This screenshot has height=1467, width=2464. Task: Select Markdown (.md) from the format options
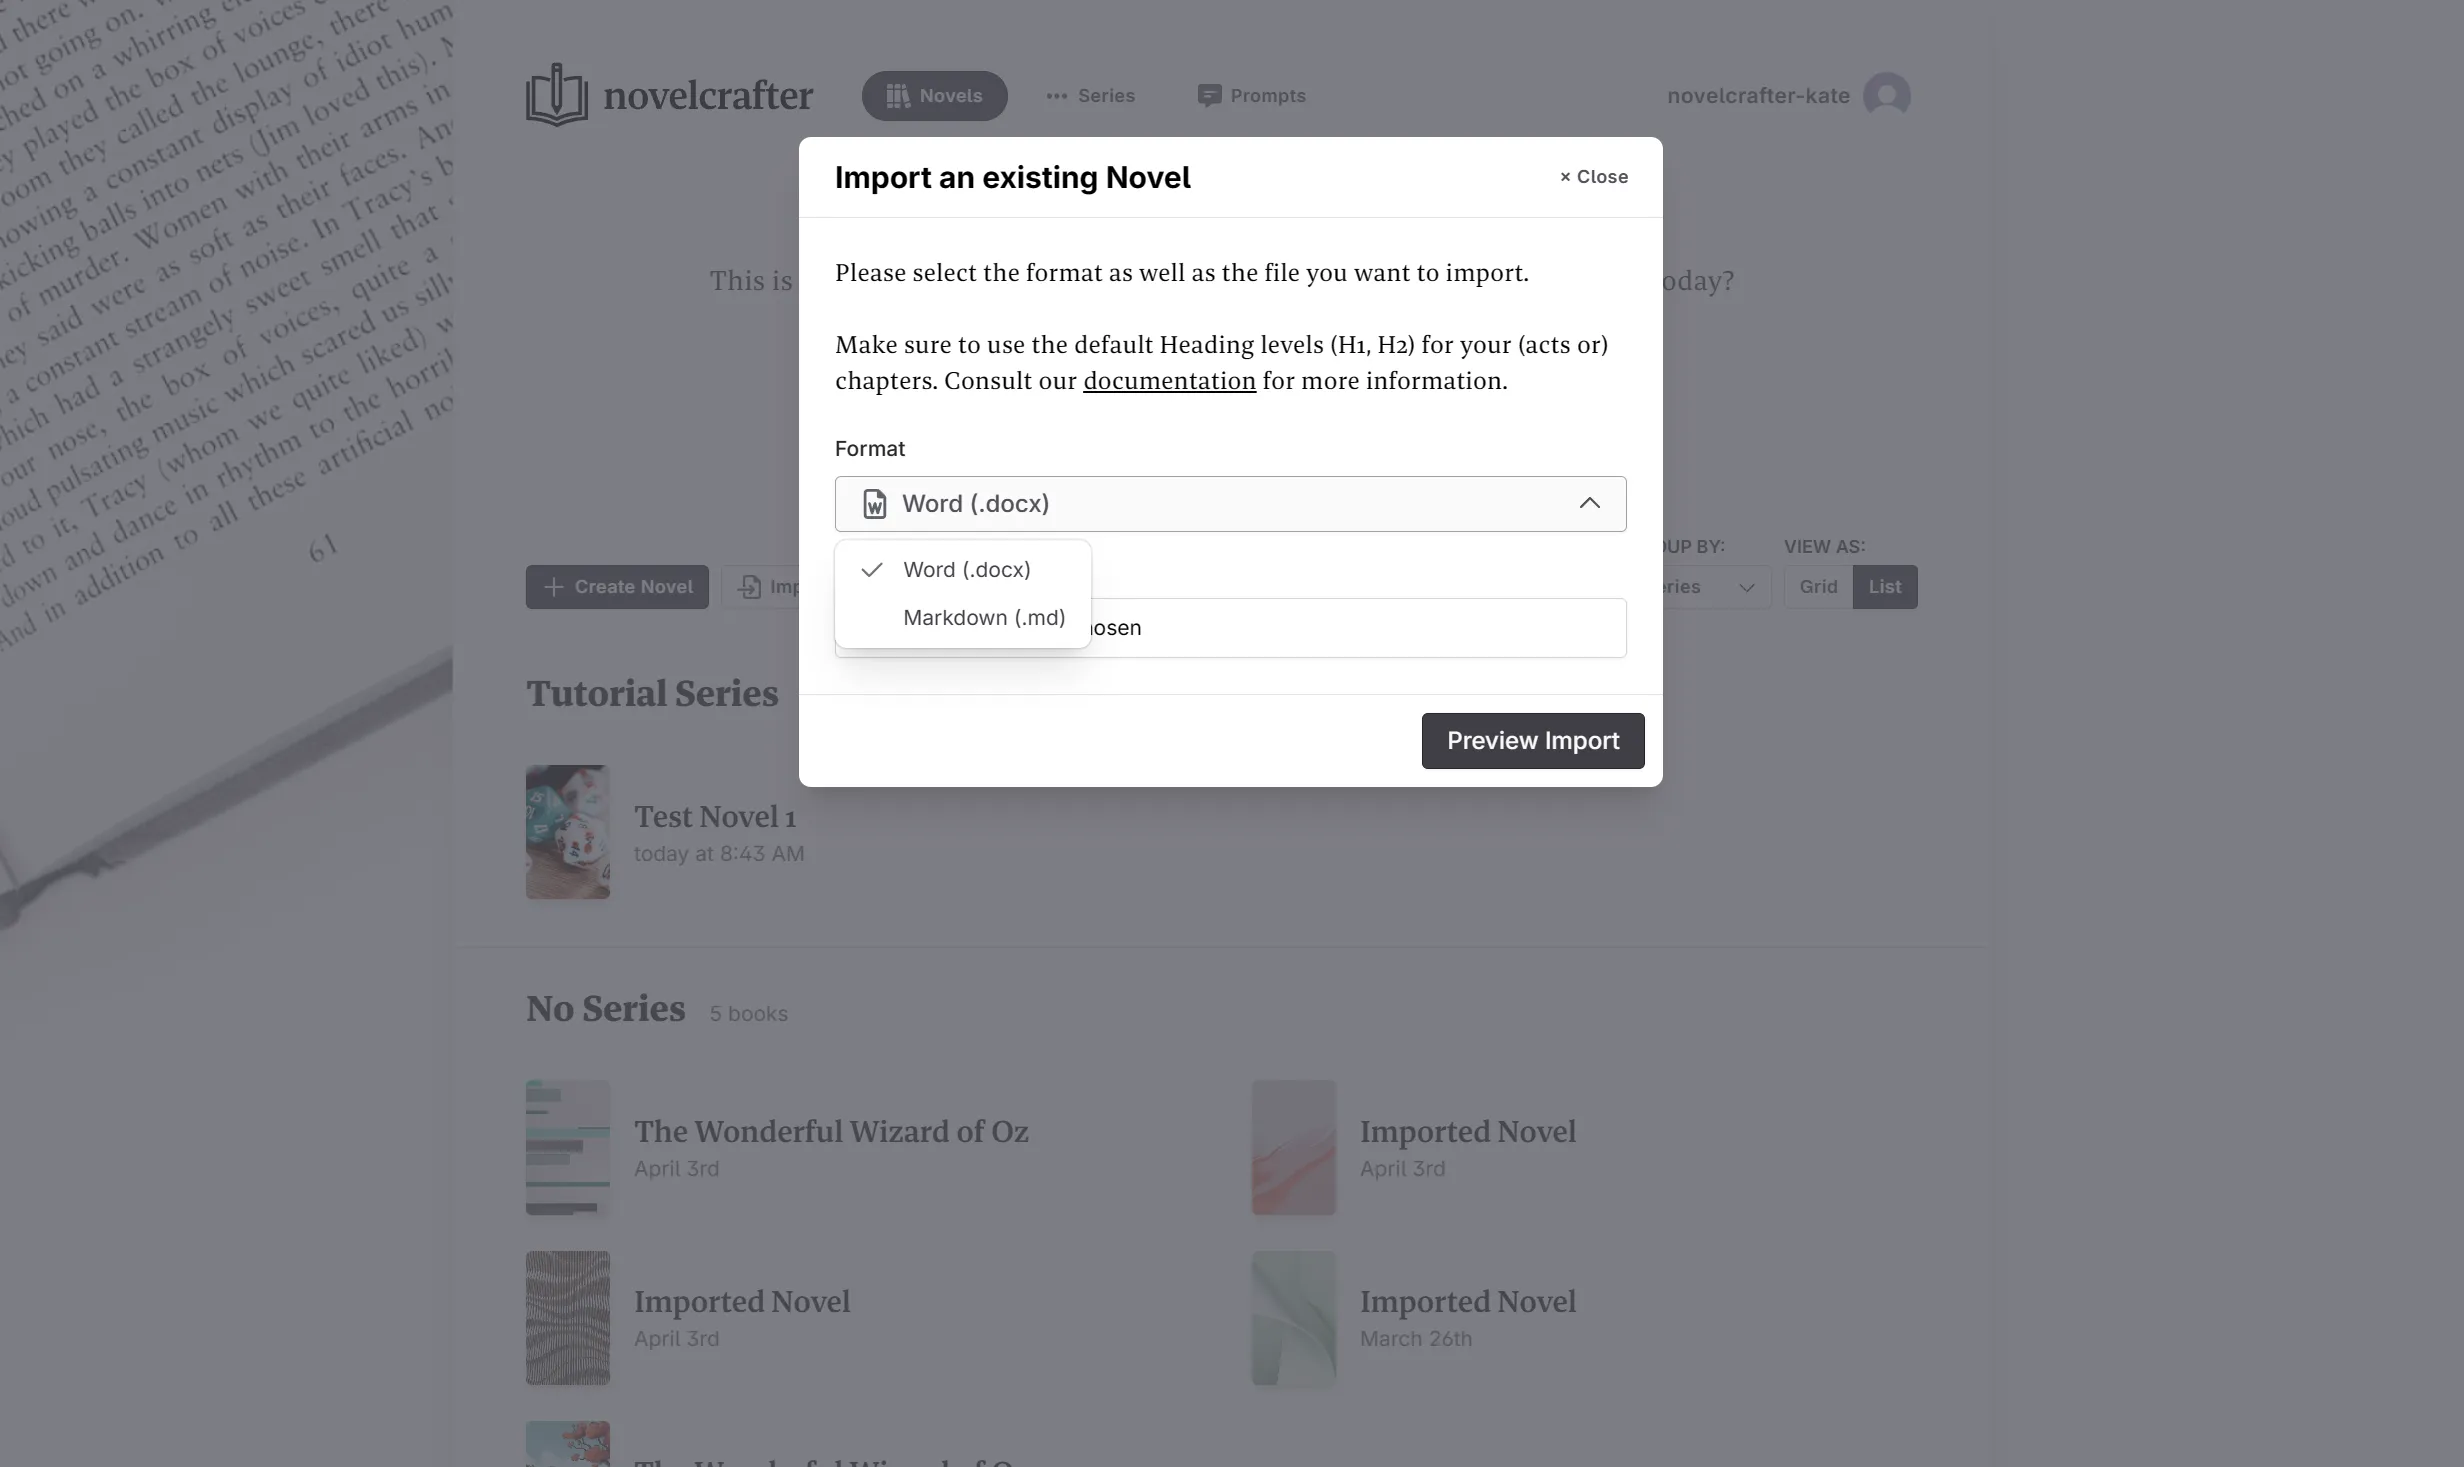(982, 618)
